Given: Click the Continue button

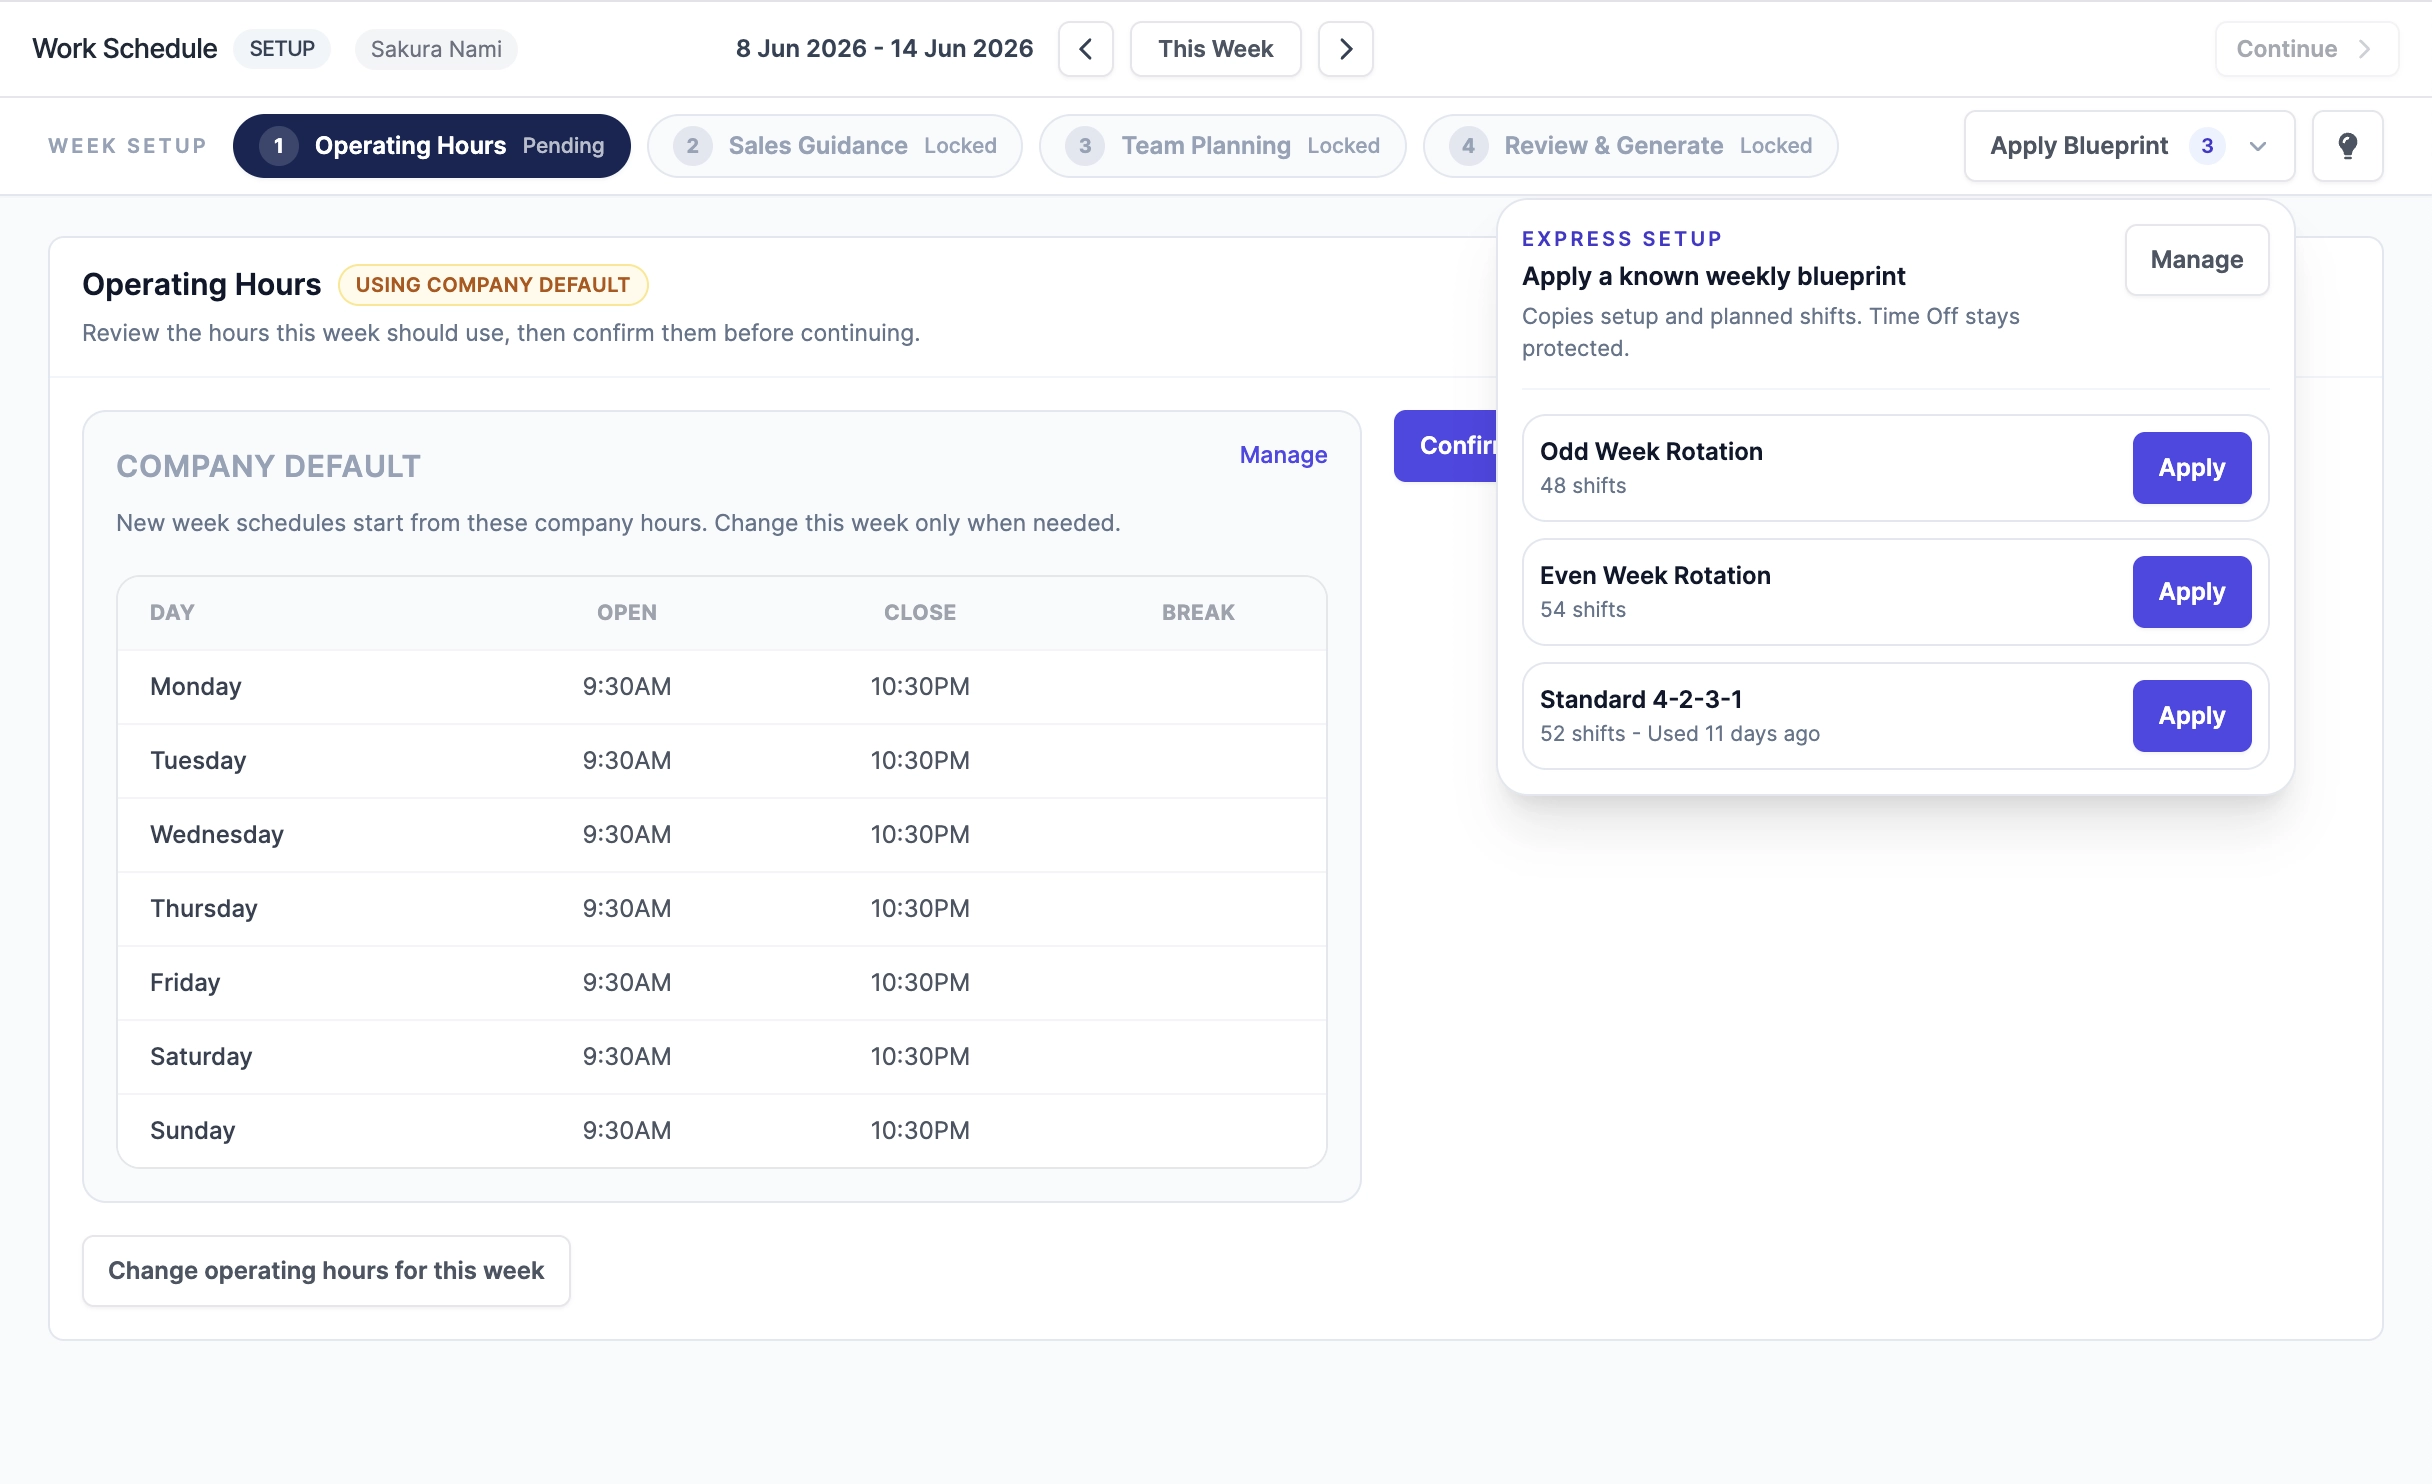Looking at the screenshot, I should (x=2305, y=49).
